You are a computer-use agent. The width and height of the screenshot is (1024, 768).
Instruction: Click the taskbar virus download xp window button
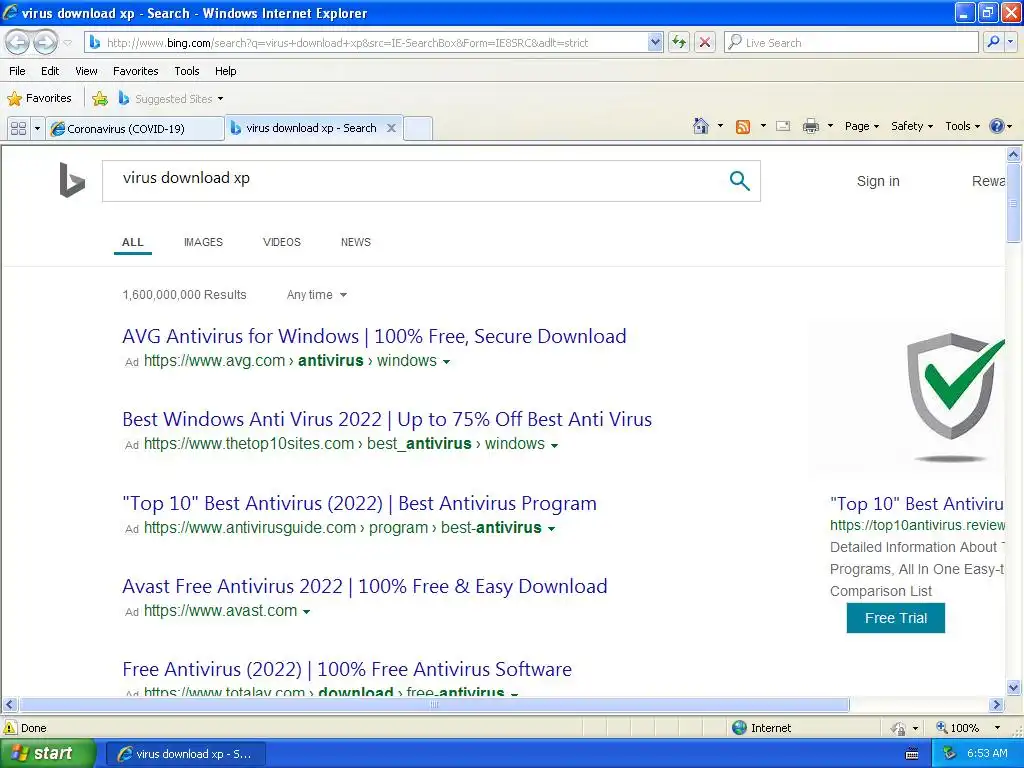[185, 754]
